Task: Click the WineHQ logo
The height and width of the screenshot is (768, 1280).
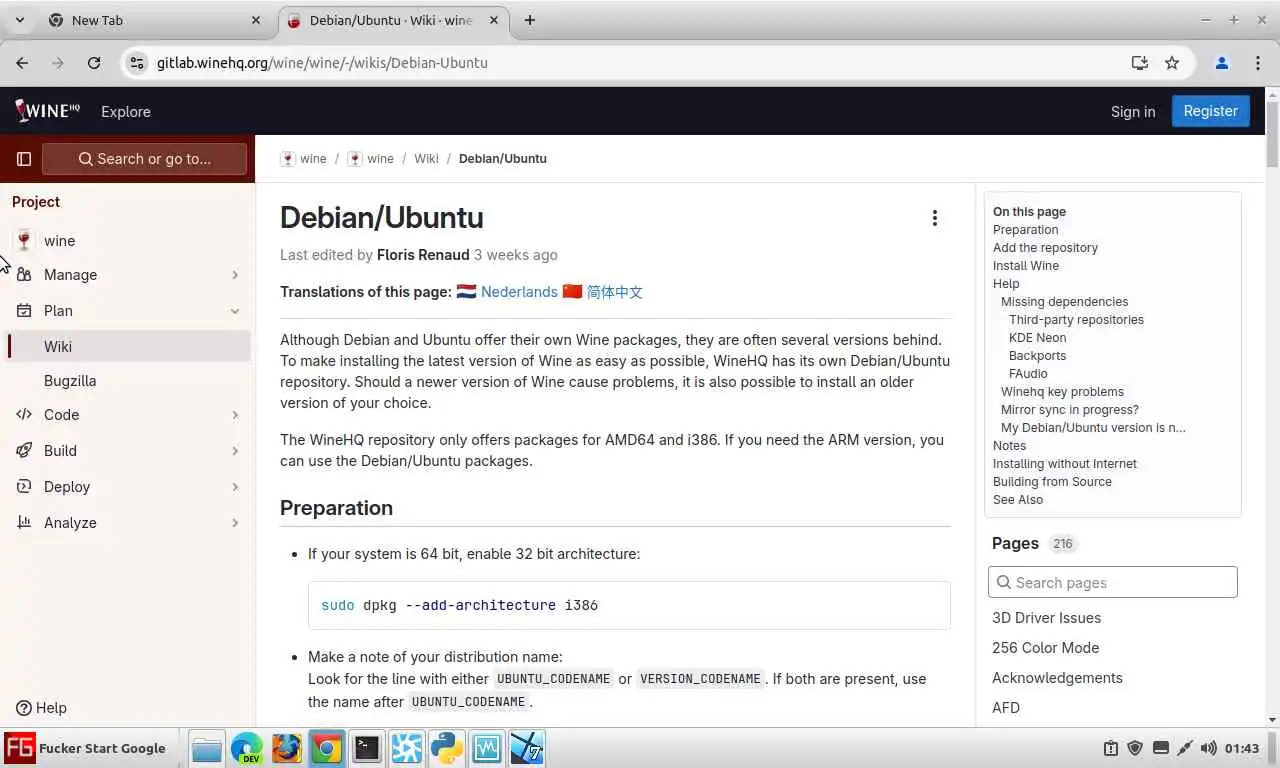Action: 47,111
